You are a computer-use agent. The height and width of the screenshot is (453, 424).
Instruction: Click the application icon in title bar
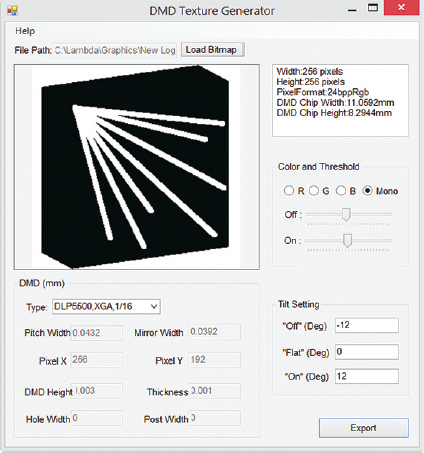[x=12, y=11]
